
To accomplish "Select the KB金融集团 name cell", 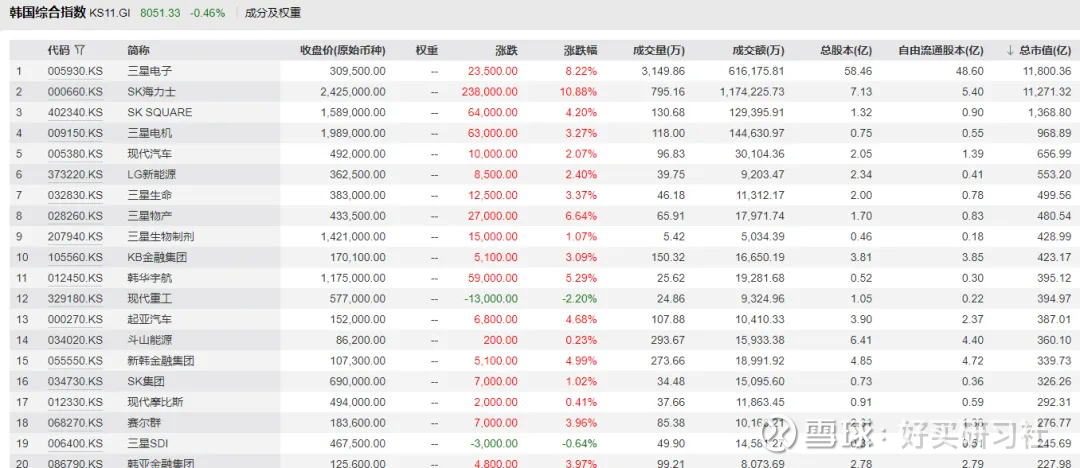I will click(x=157, y=257).
